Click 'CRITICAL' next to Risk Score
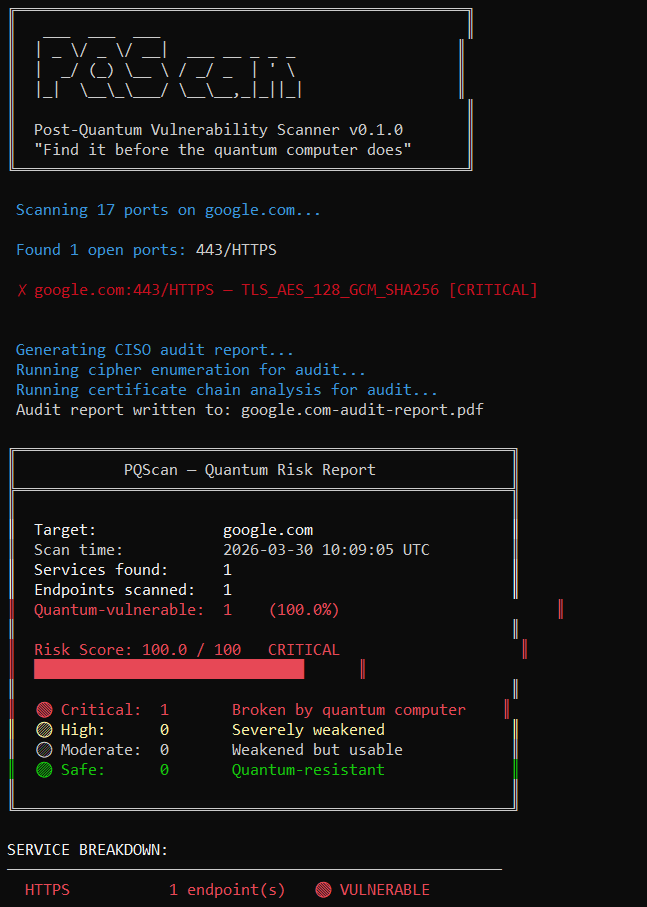Viewport: 647px width, 907px height. 304,650
